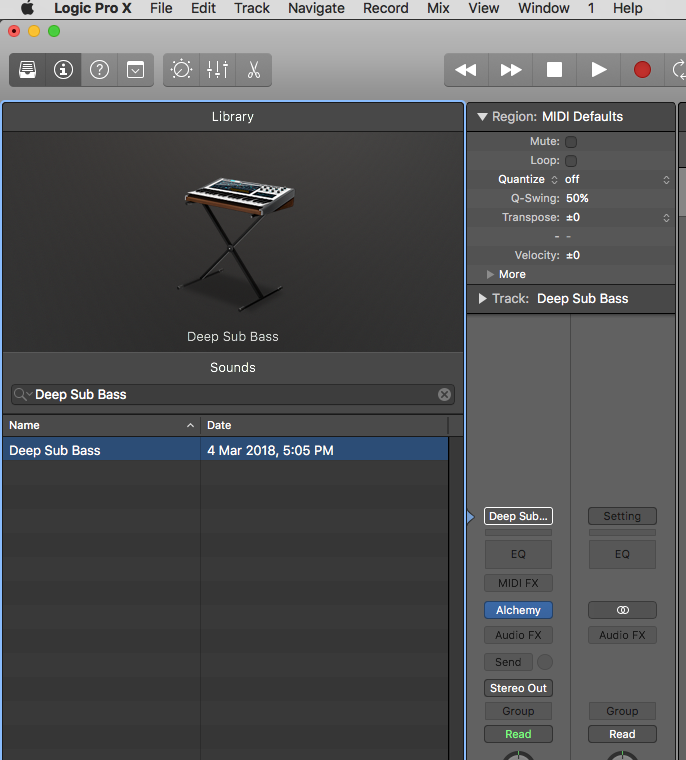Click the EQ slot on Deep Sub channel
Screen dimensions: 686x760
(518, 554)
